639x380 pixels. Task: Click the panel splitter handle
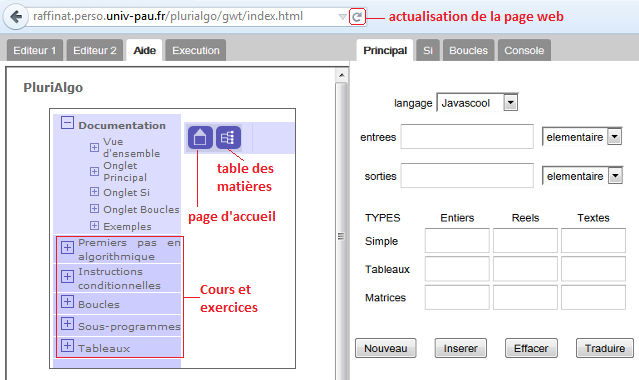pyautogui.click(x=341, y=236)
